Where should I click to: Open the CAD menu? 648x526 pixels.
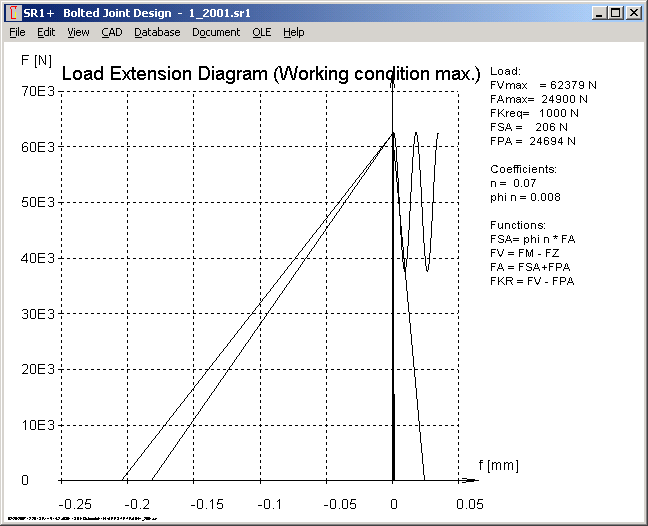[x=112, y=32]
